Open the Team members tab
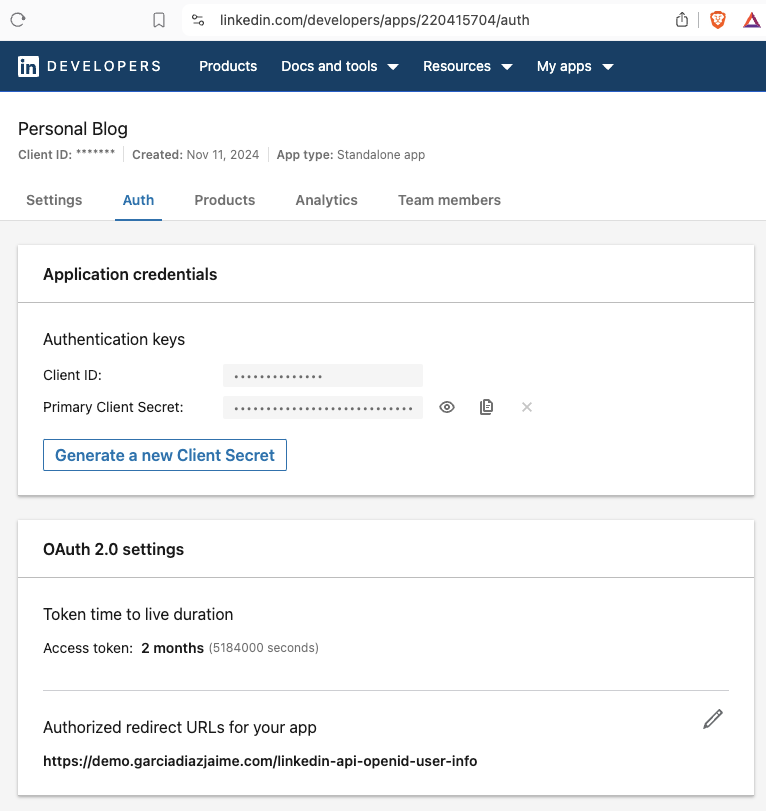 pos(449,200)
